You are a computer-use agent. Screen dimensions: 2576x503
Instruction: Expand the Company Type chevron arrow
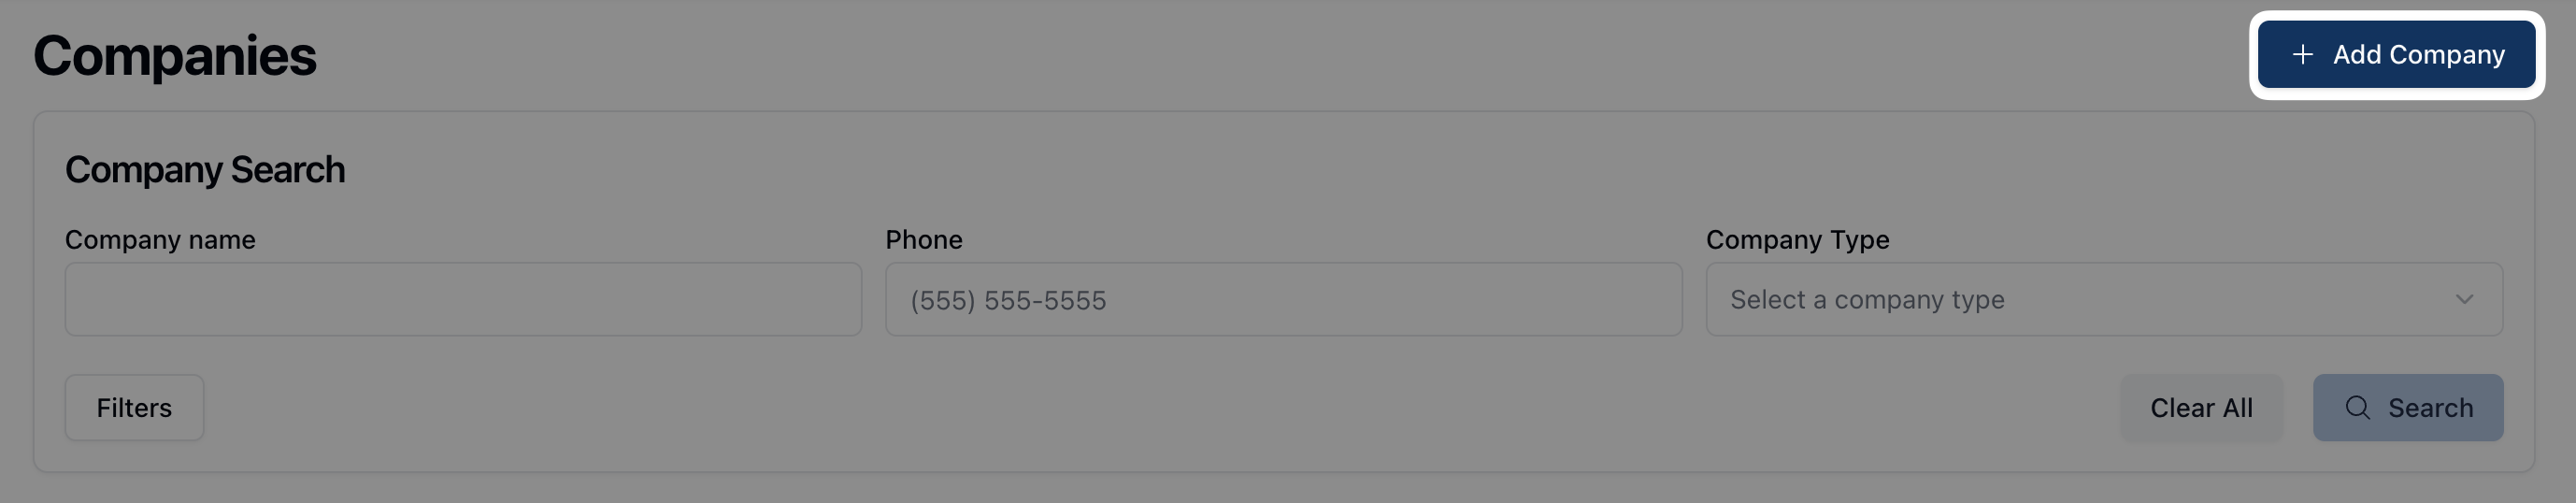click(x=2464, y=300)
